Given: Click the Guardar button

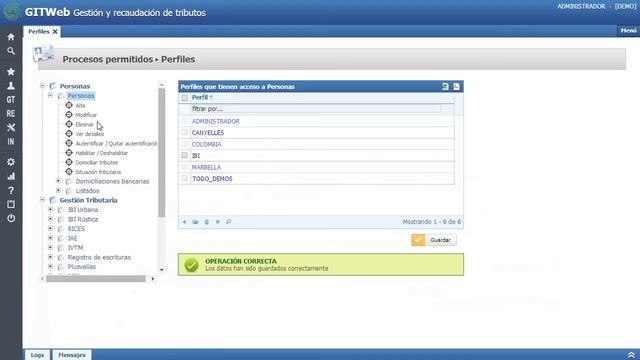Looking at the screenshot, I should (x=434, y=240).
